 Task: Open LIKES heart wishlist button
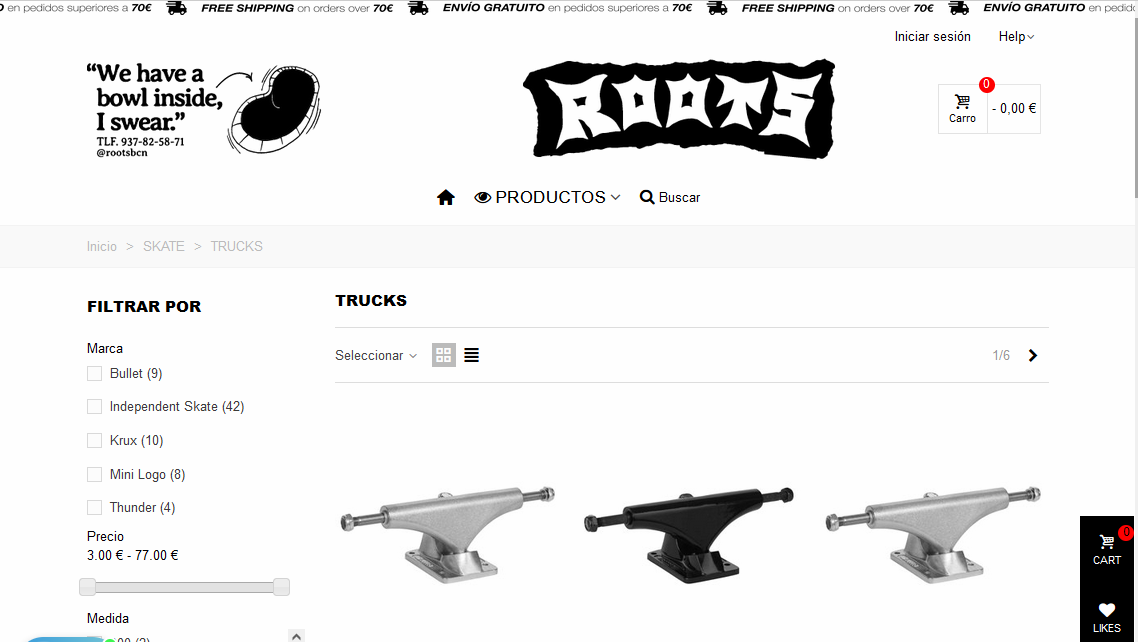1107,617
